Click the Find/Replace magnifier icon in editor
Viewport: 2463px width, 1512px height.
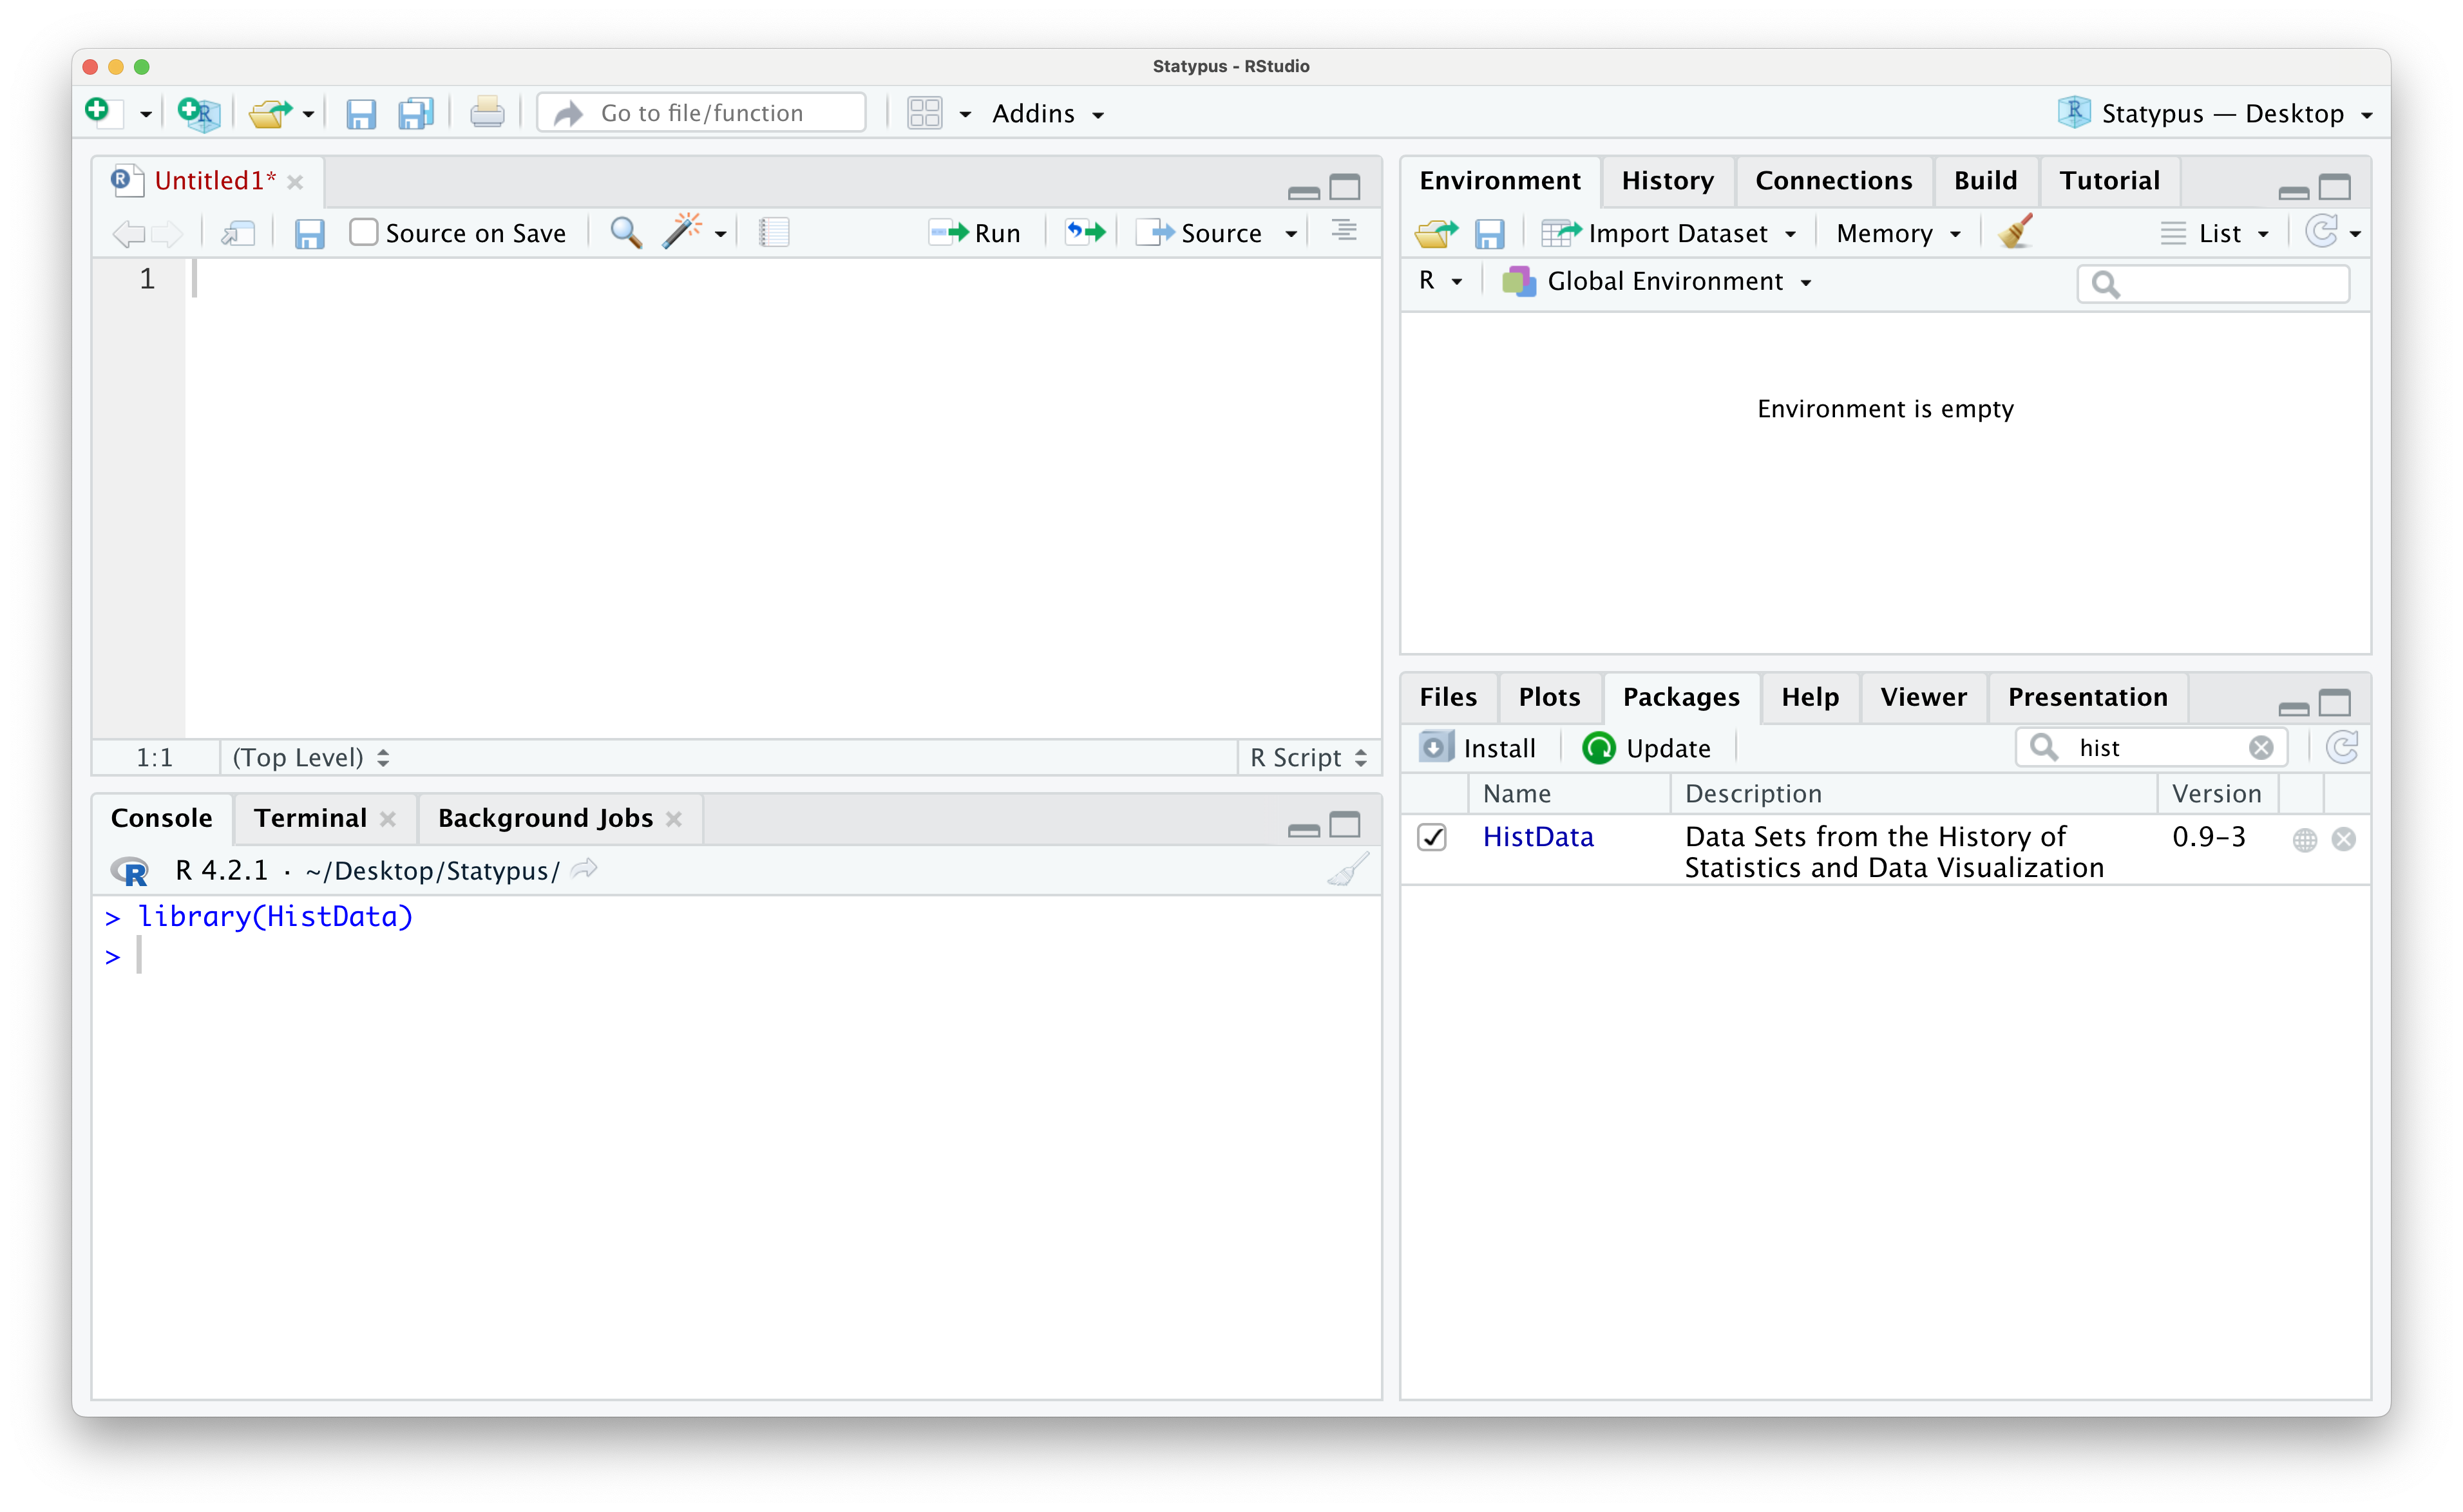point(626,232)
